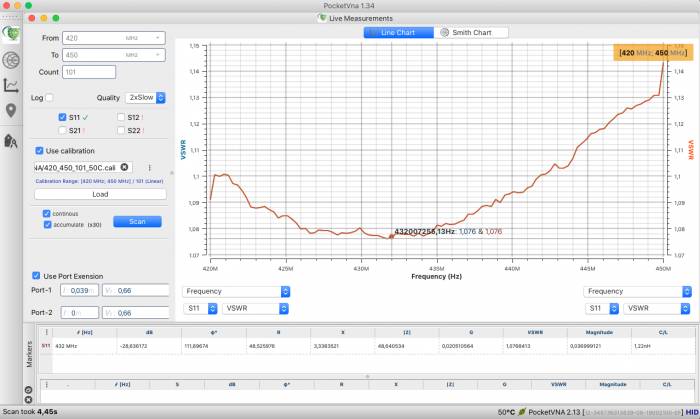Open the left VSWR format dropdown
The height and width of the screenshot is (419, 700).
pos(255,309)
